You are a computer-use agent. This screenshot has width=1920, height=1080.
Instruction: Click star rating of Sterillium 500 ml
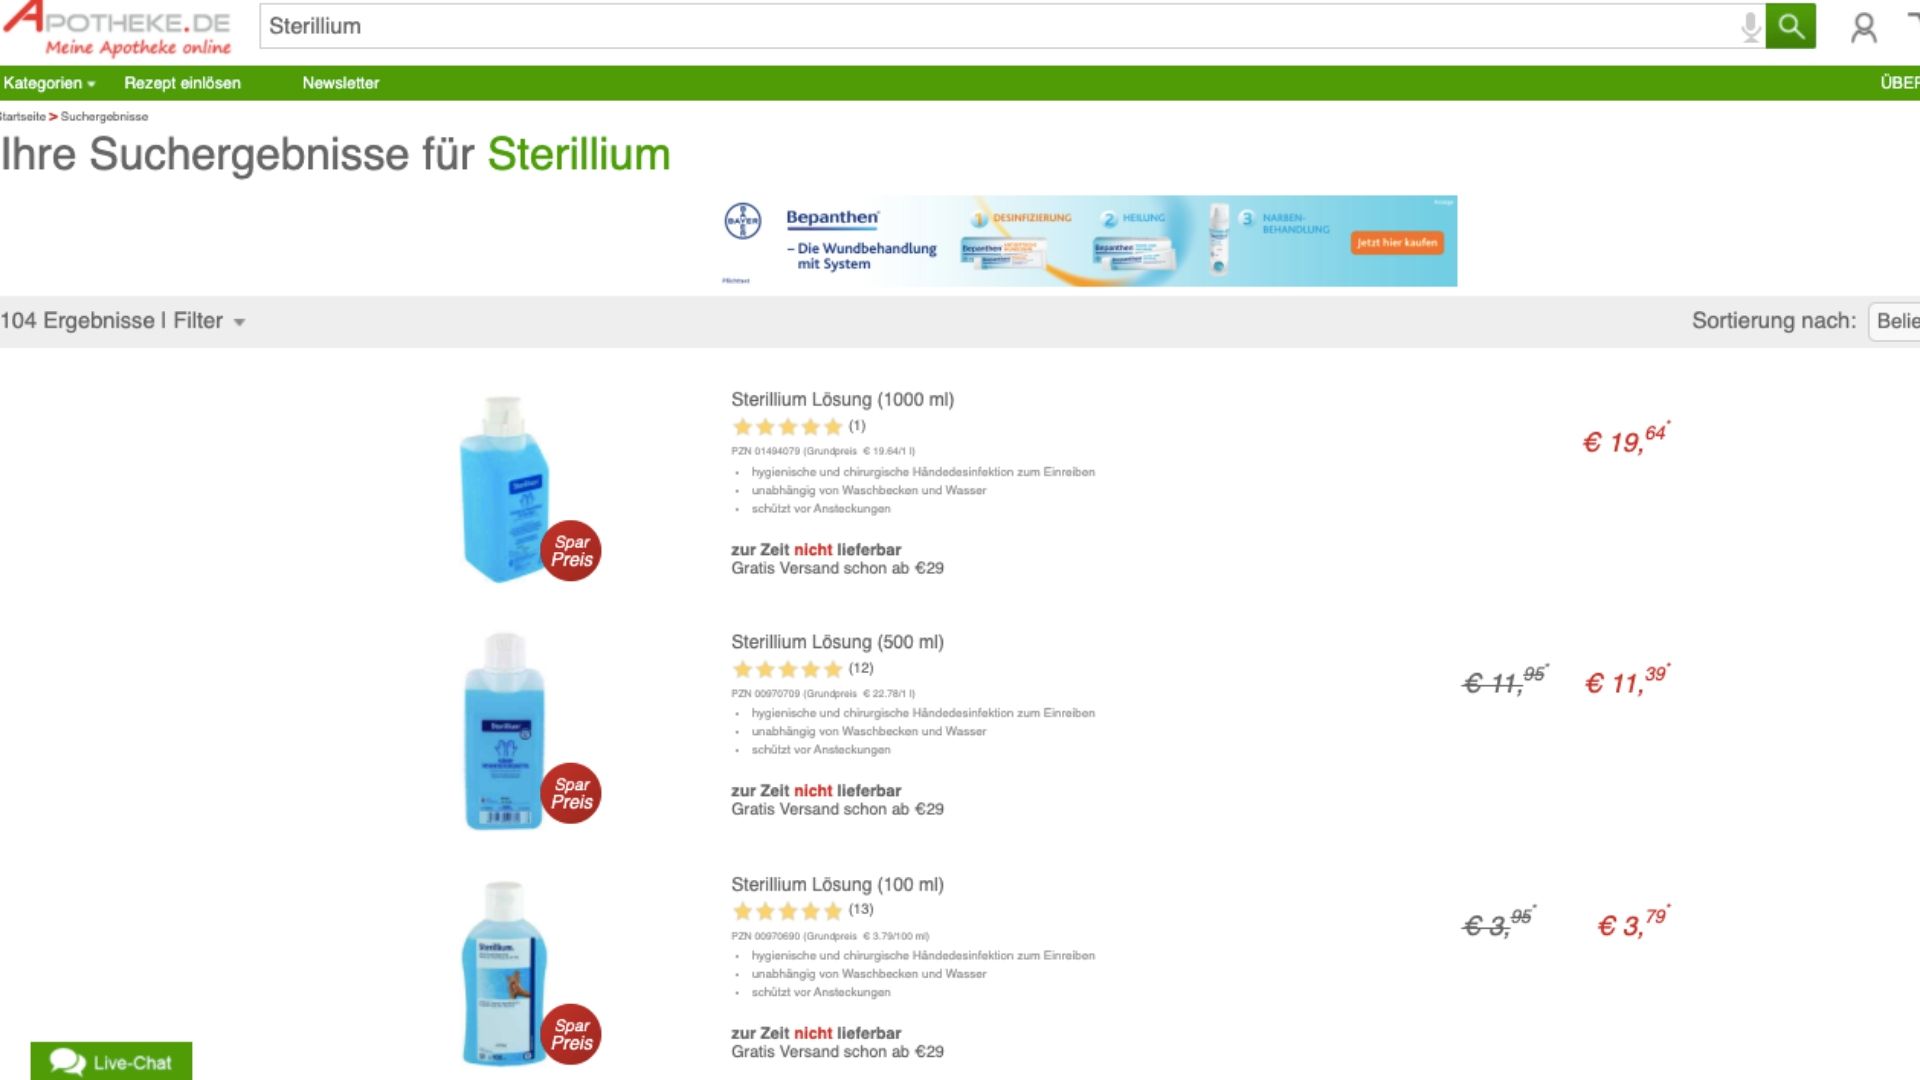(787, 669)
